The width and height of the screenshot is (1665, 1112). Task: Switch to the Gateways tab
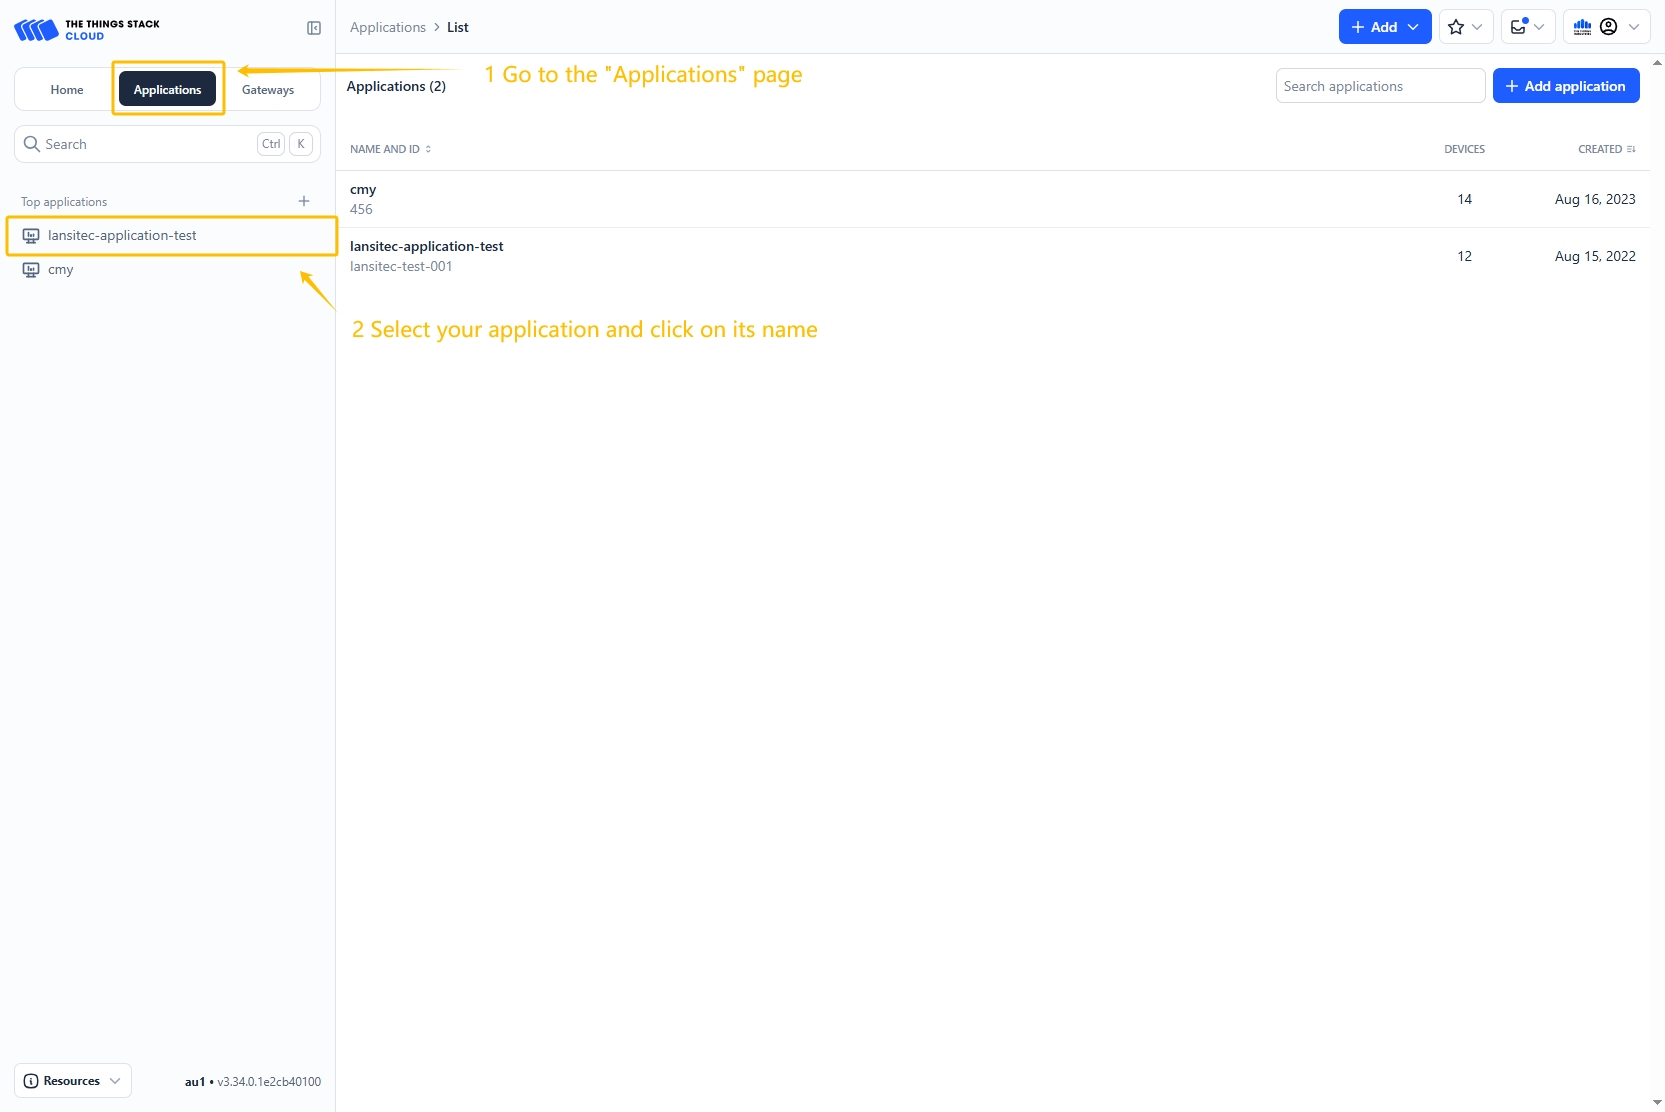[x=268, y=90]
